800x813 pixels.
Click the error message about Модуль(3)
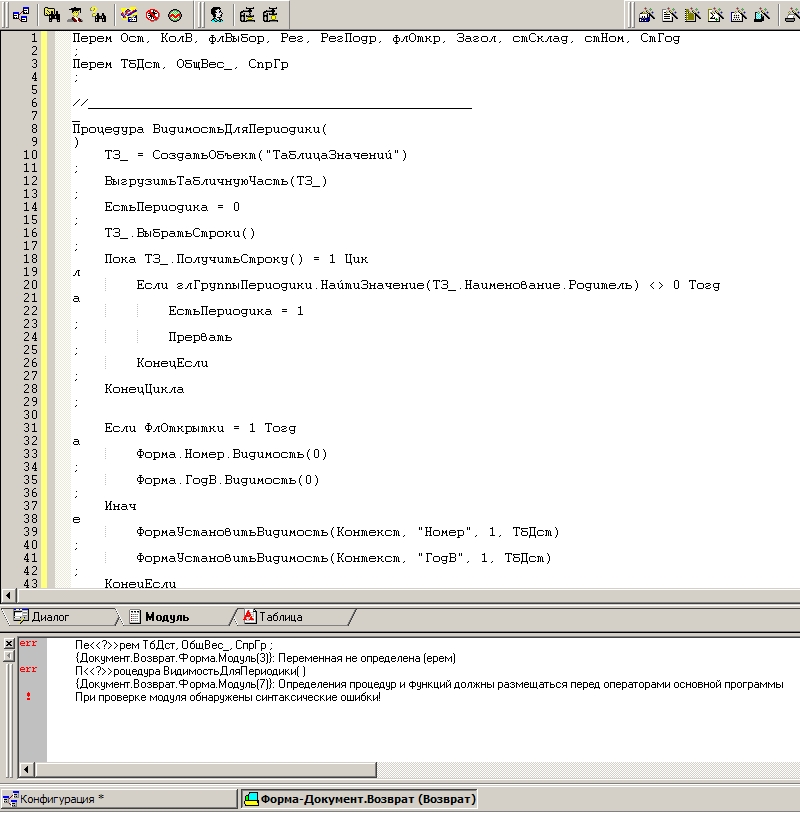pyautogui.click(x=265, y=657)
